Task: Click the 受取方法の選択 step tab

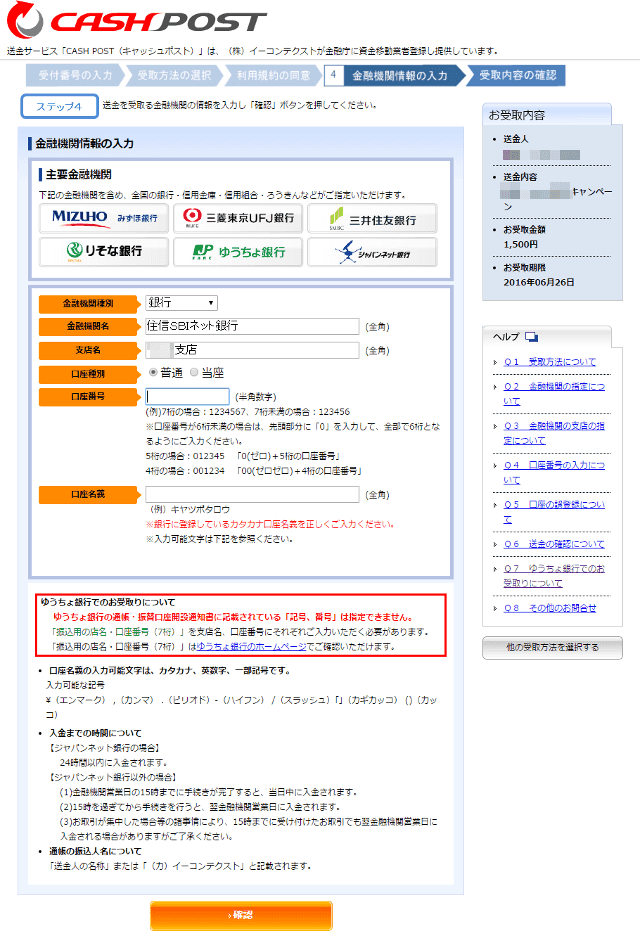Action: (x=174, y=75)
